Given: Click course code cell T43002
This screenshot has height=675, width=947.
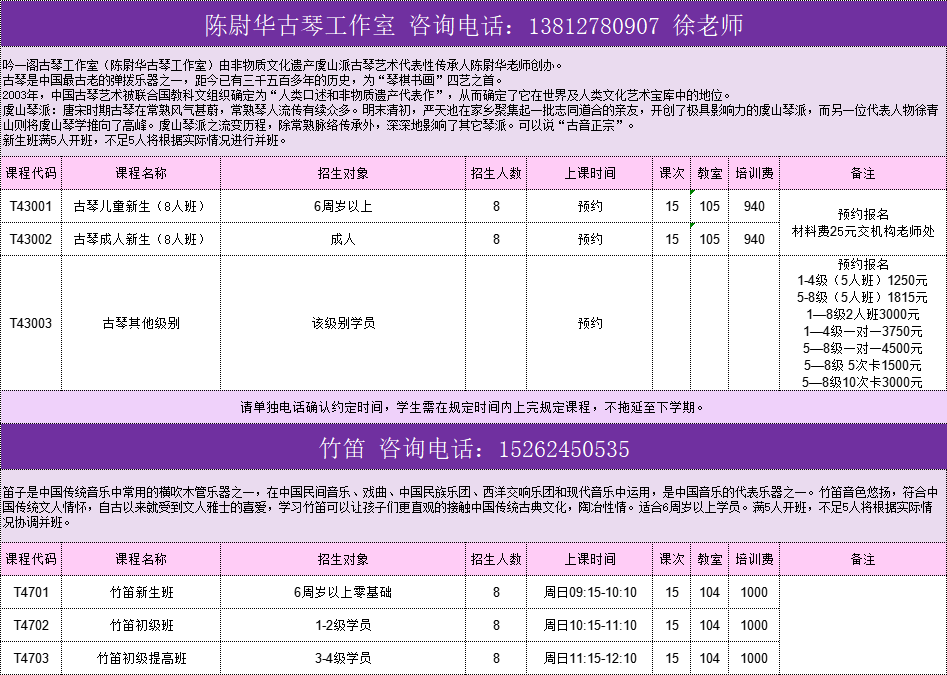Looking at the screenshot, I should pos(30,240).
